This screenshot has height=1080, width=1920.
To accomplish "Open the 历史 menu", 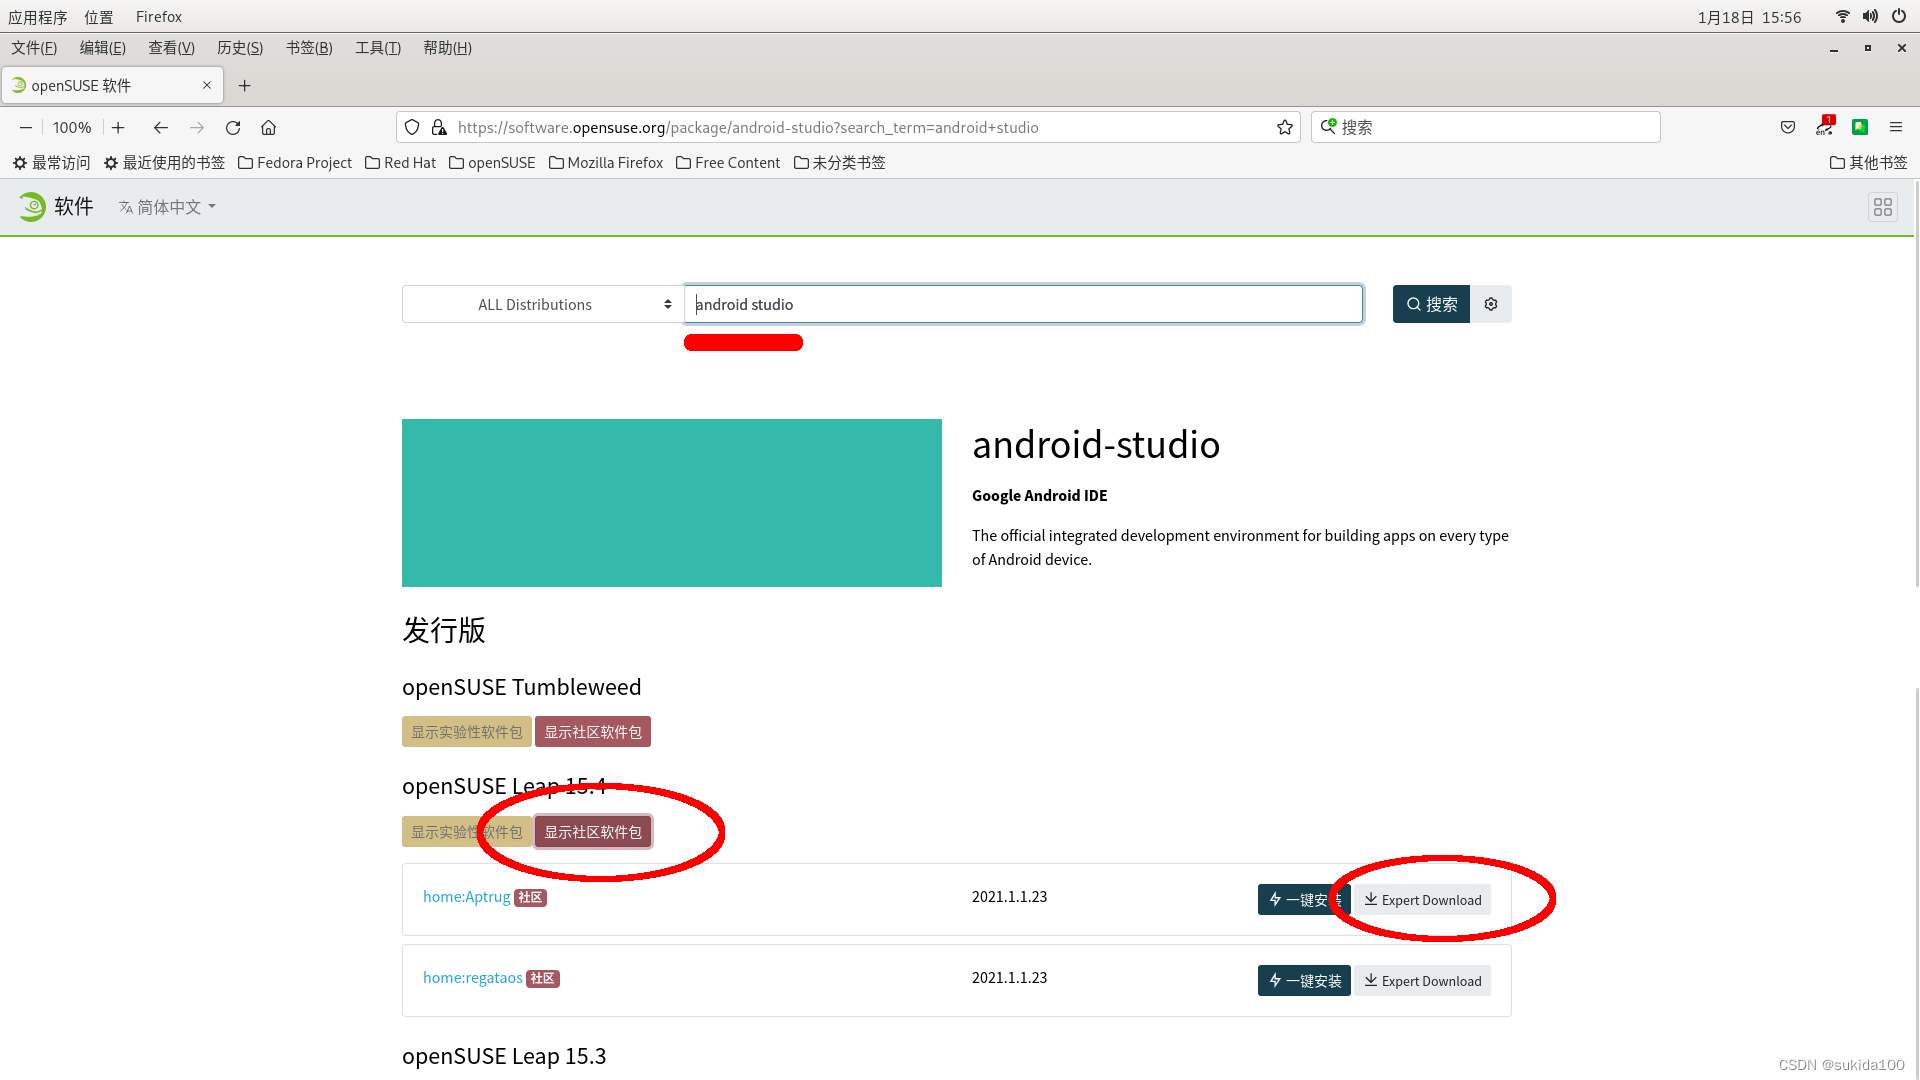I will [x=240, y=48].
